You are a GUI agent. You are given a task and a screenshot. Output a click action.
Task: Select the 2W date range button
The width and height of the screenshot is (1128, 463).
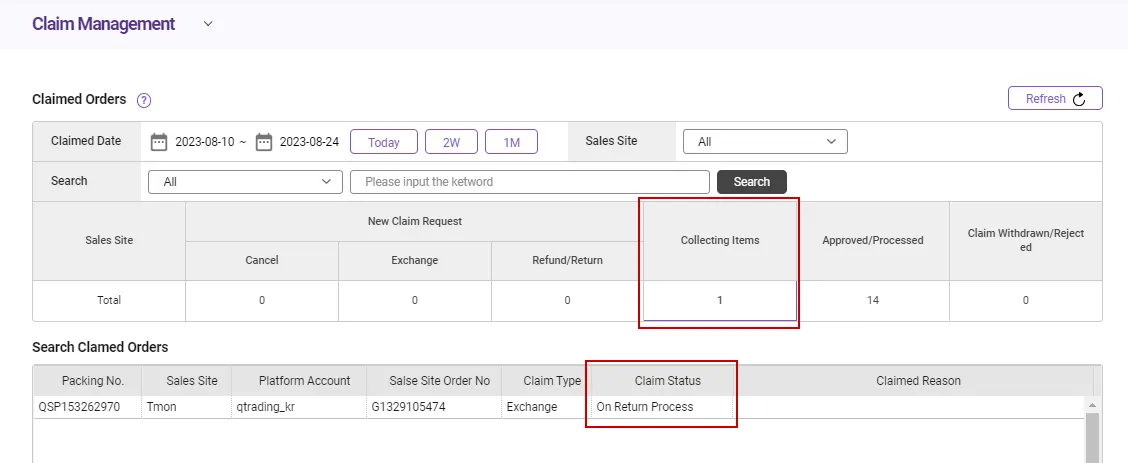(x=451, y=142)
